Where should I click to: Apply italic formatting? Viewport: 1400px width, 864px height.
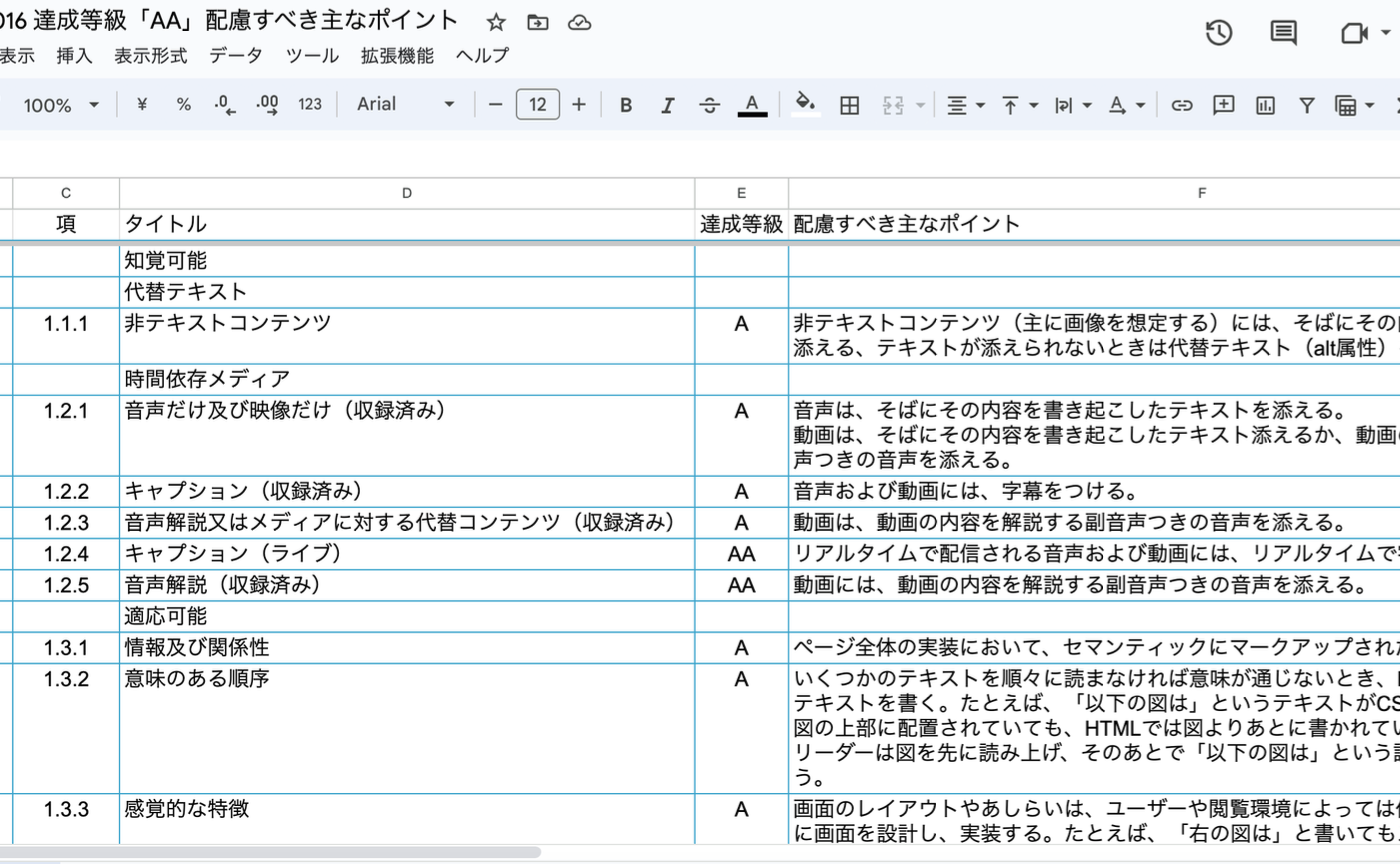pos(667,104)
